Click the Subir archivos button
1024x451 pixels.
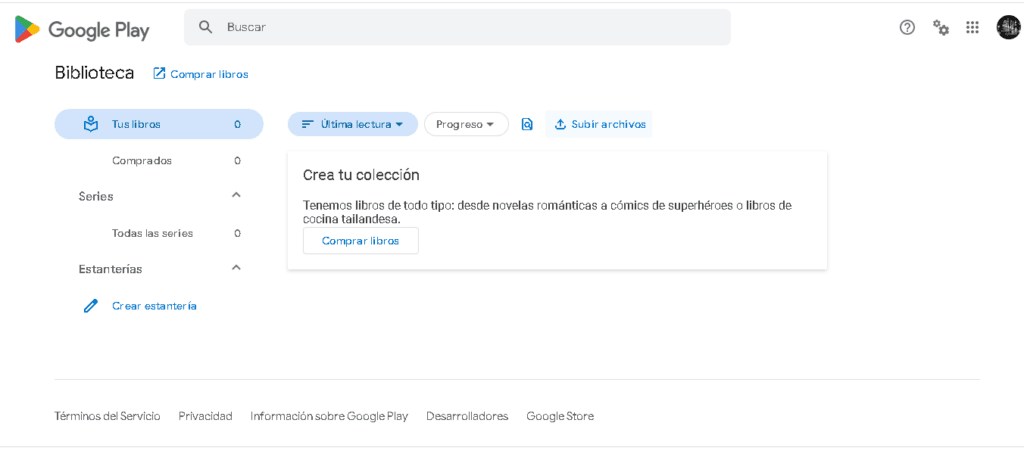tap(599, 124)
